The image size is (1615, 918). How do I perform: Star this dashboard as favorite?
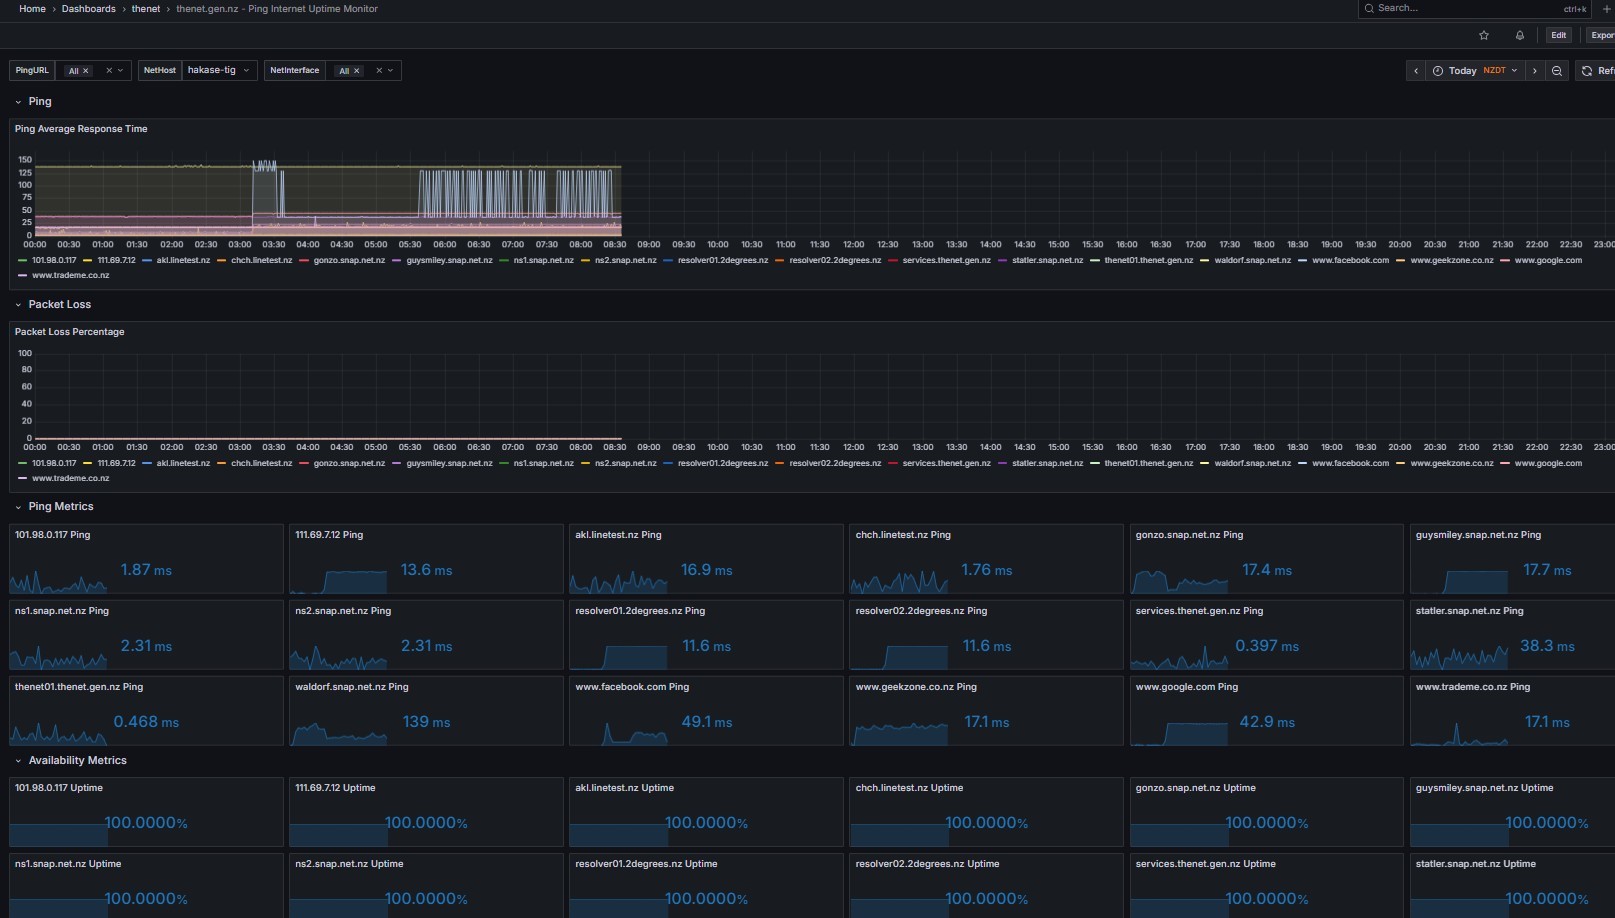(1484, 35)
